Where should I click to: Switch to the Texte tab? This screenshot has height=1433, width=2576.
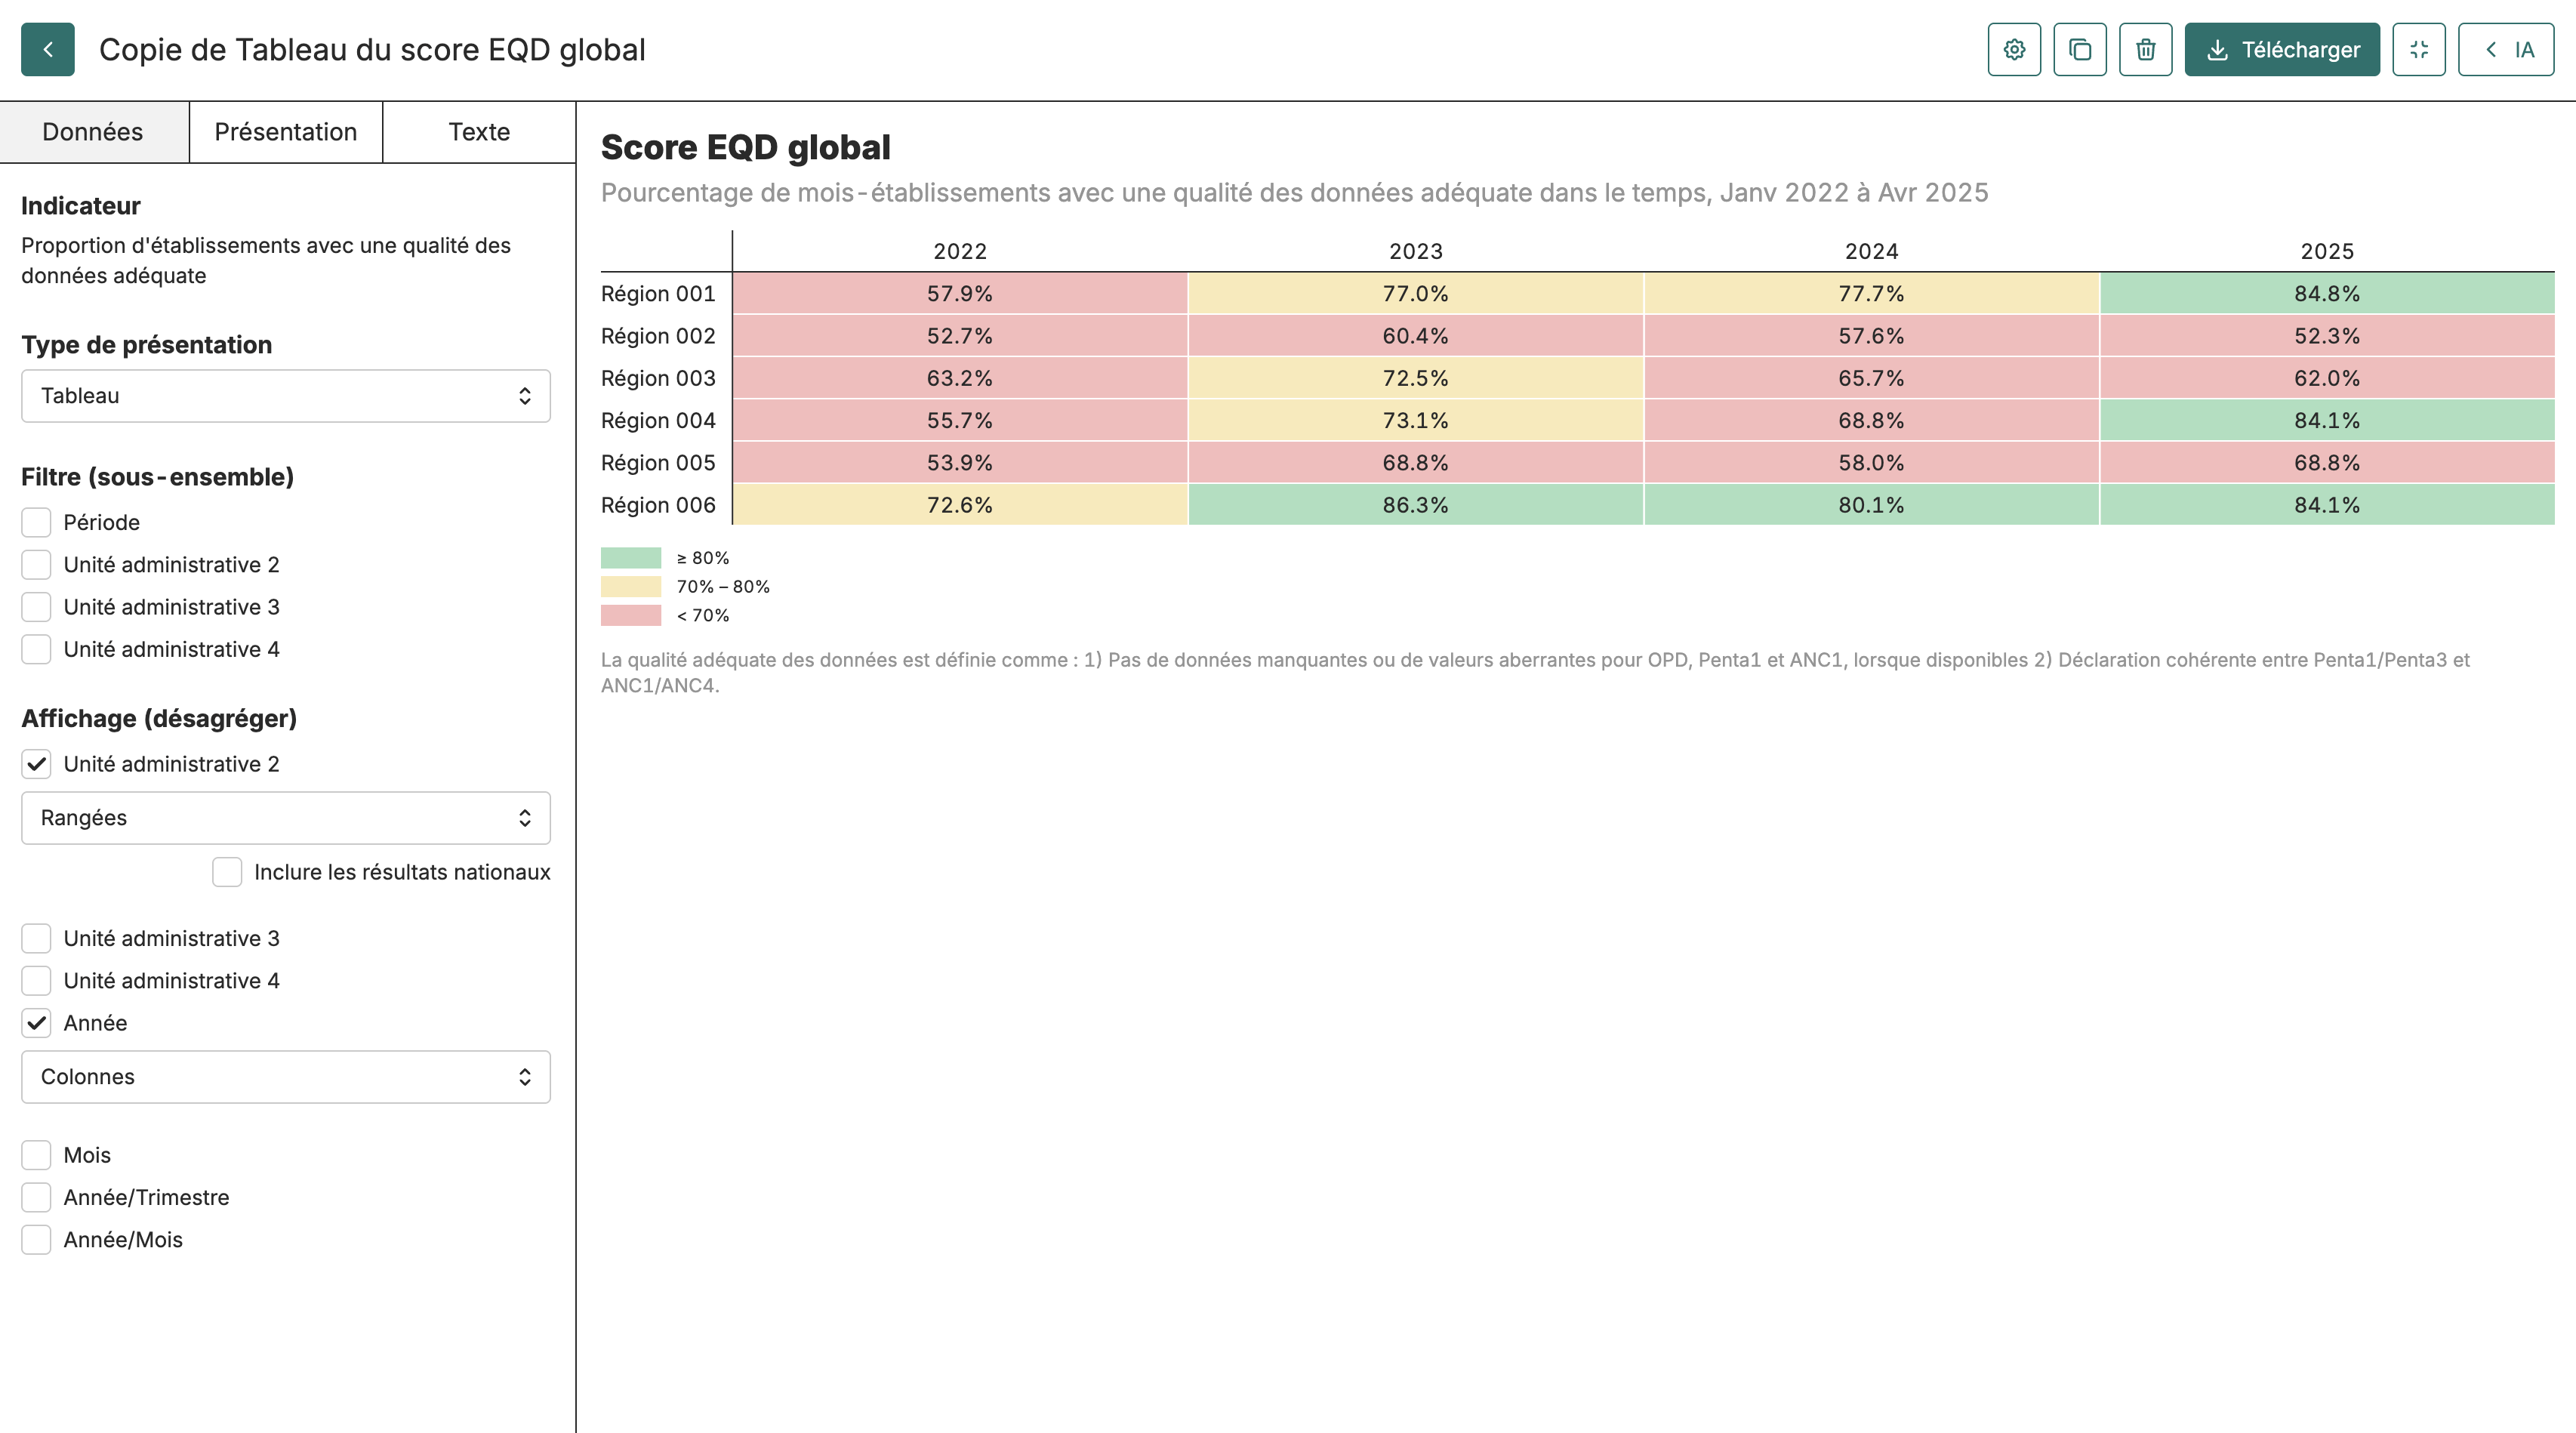(x=479, y=132)
